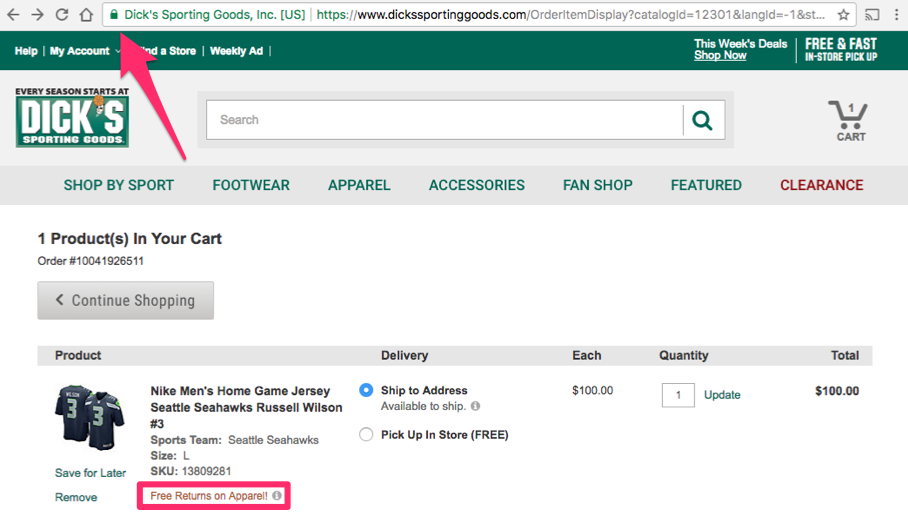
Task: Show info icon beside Free Returns on Apparel
Action: point(277,496)
